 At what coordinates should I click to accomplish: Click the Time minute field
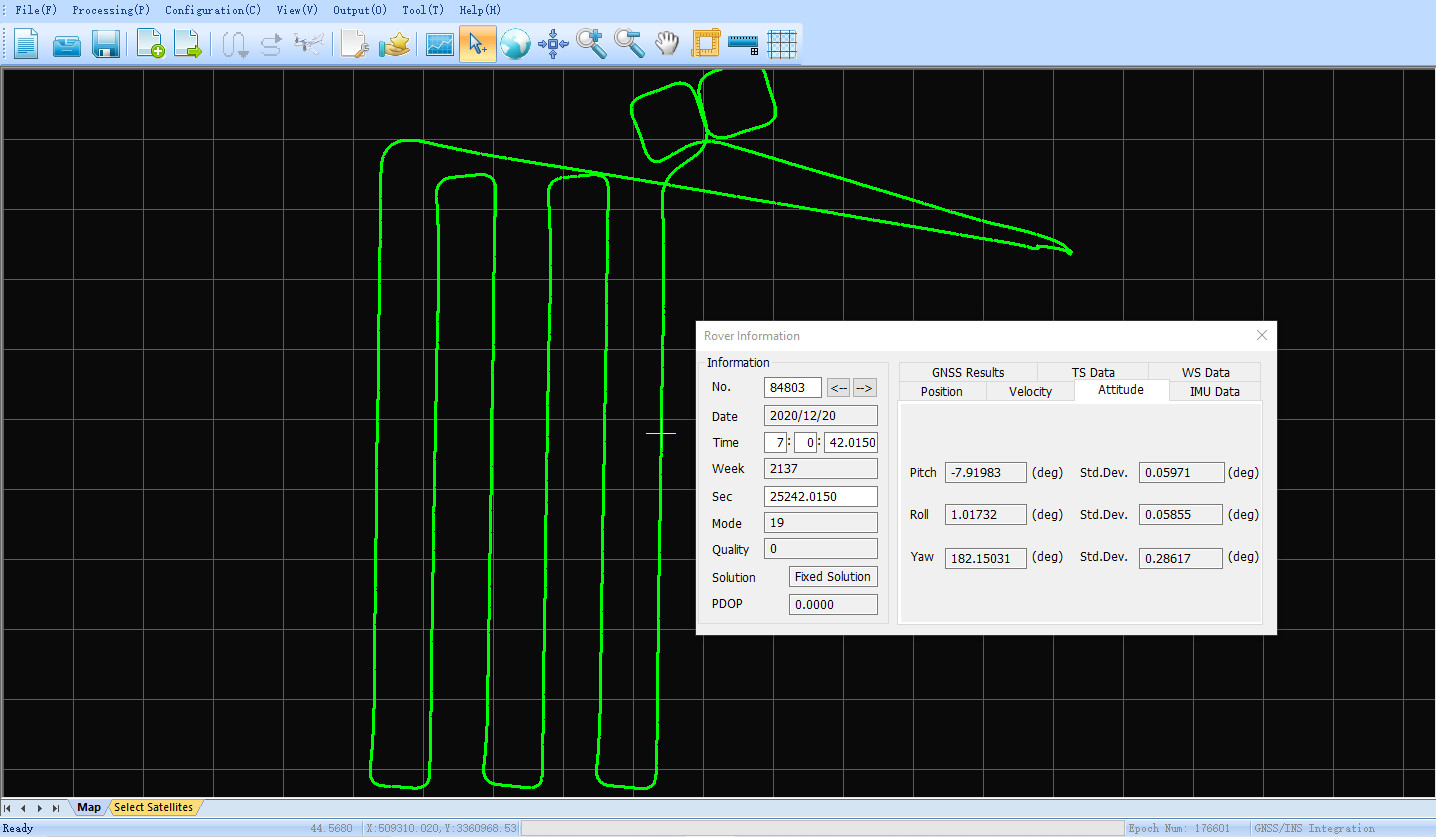[805, 443]
